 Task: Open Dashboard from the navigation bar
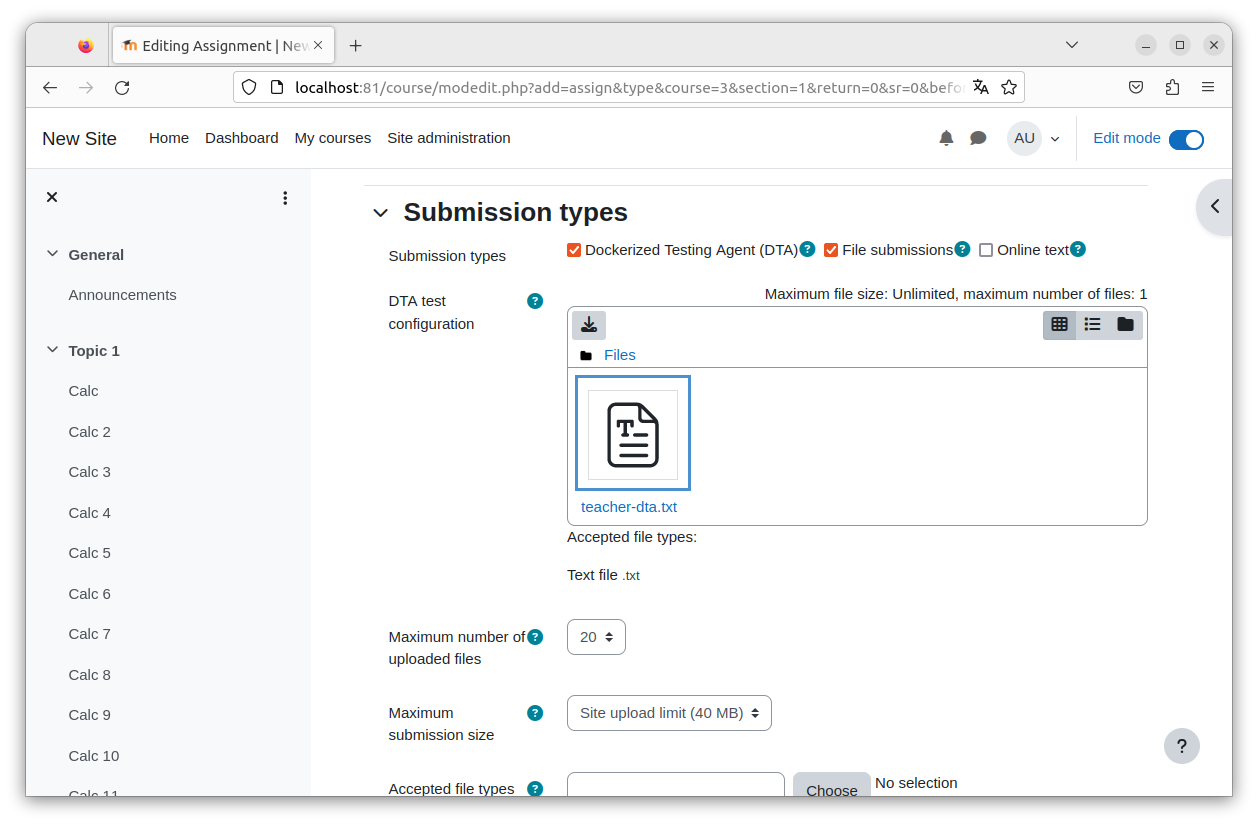pyautogui.click(x=242, y=138)
